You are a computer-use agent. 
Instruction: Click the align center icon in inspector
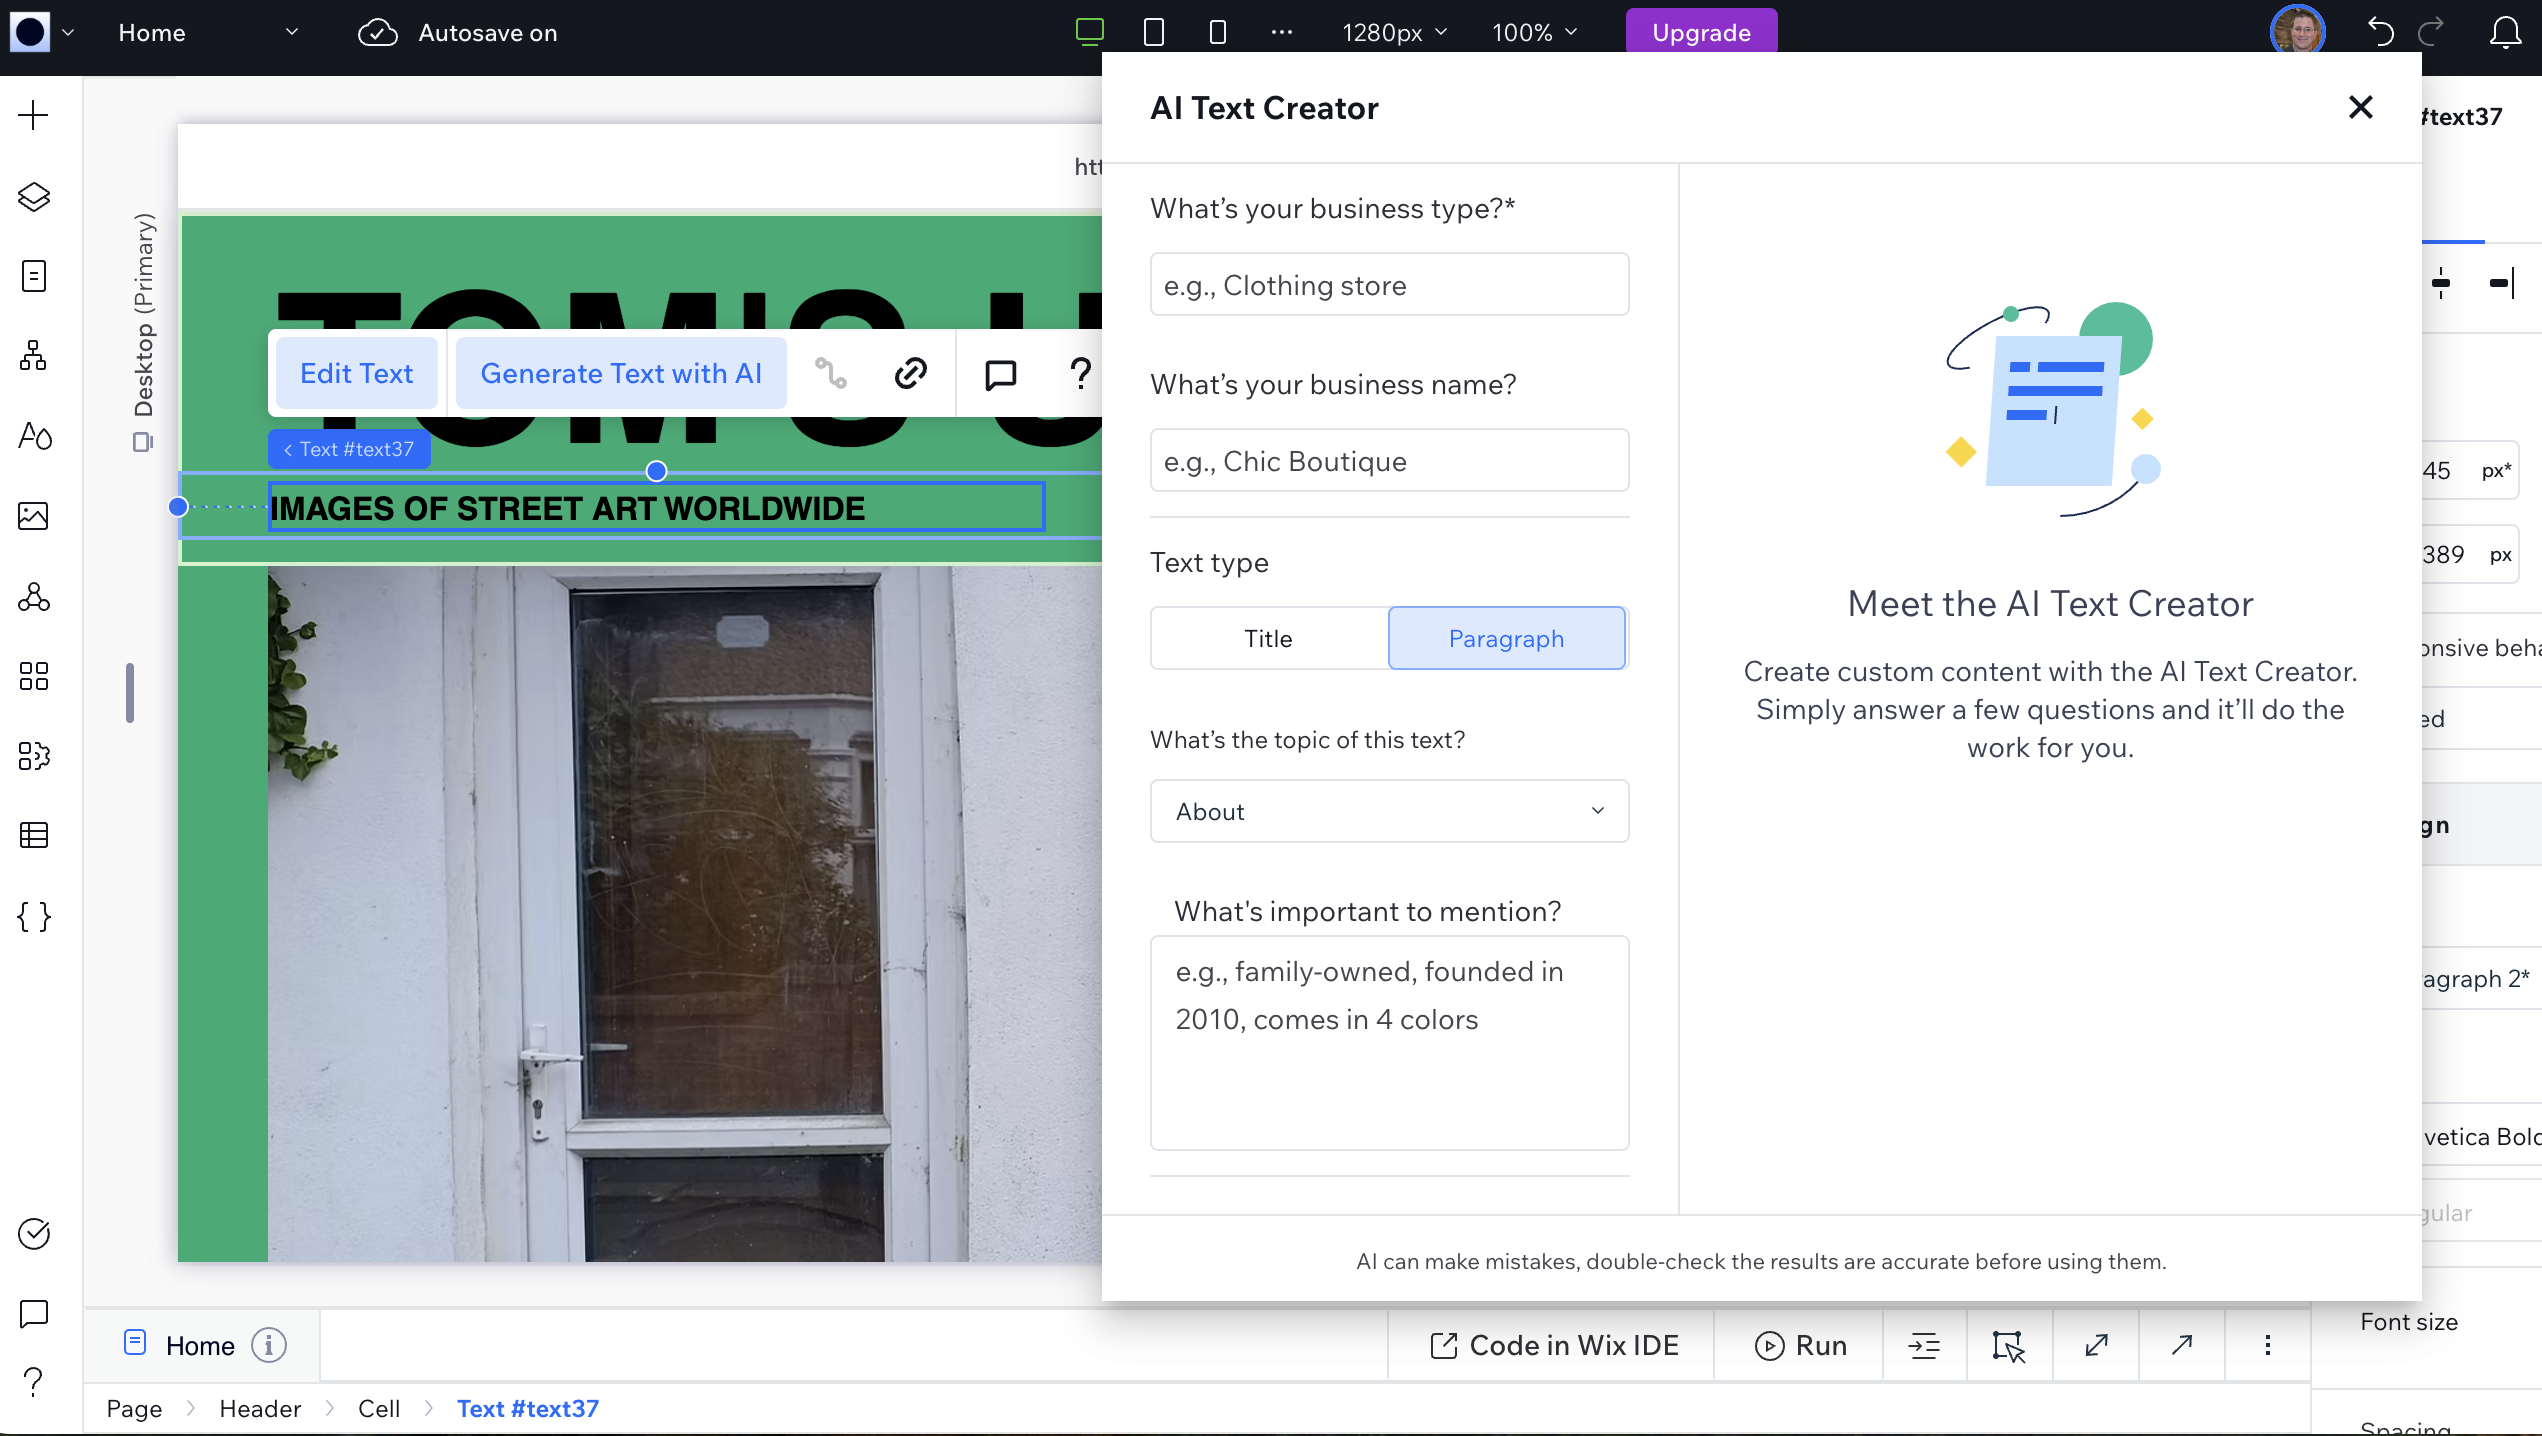2441,283
